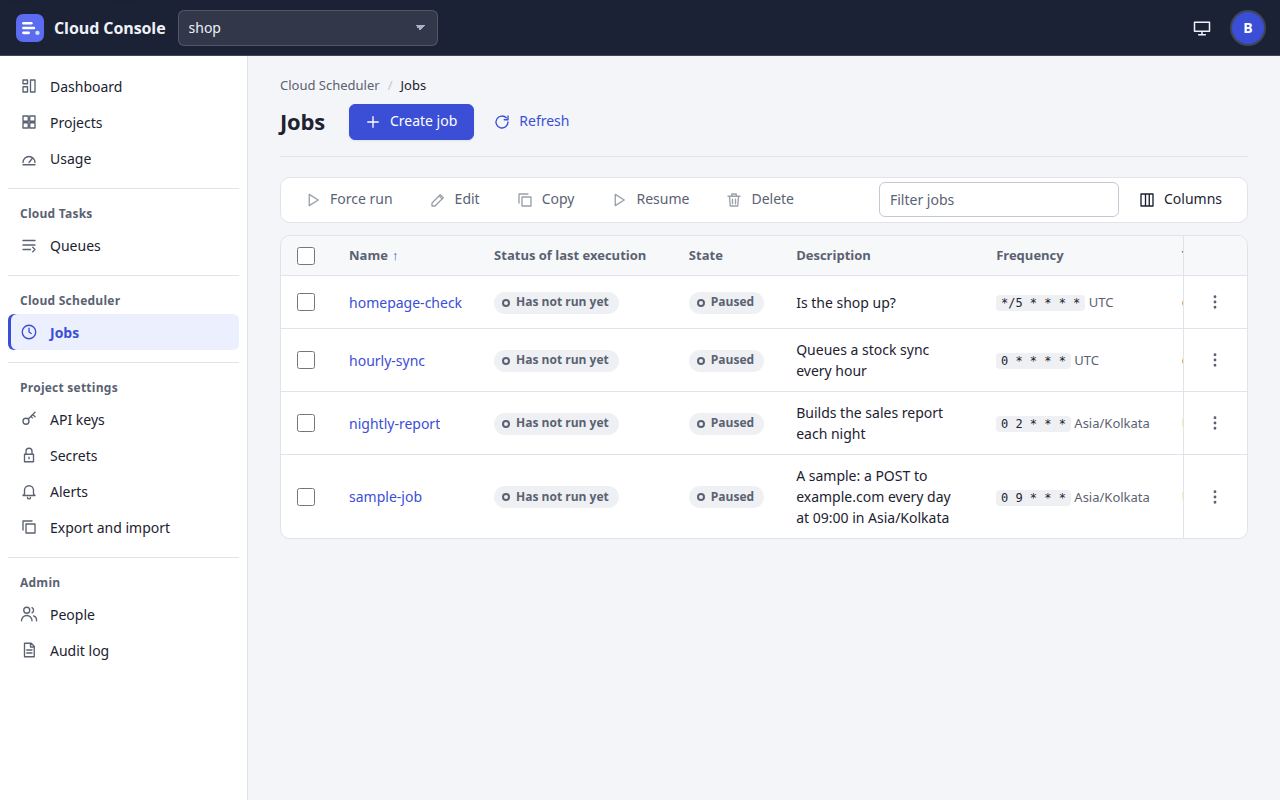Click Force run in toolbar

point(349,200)
